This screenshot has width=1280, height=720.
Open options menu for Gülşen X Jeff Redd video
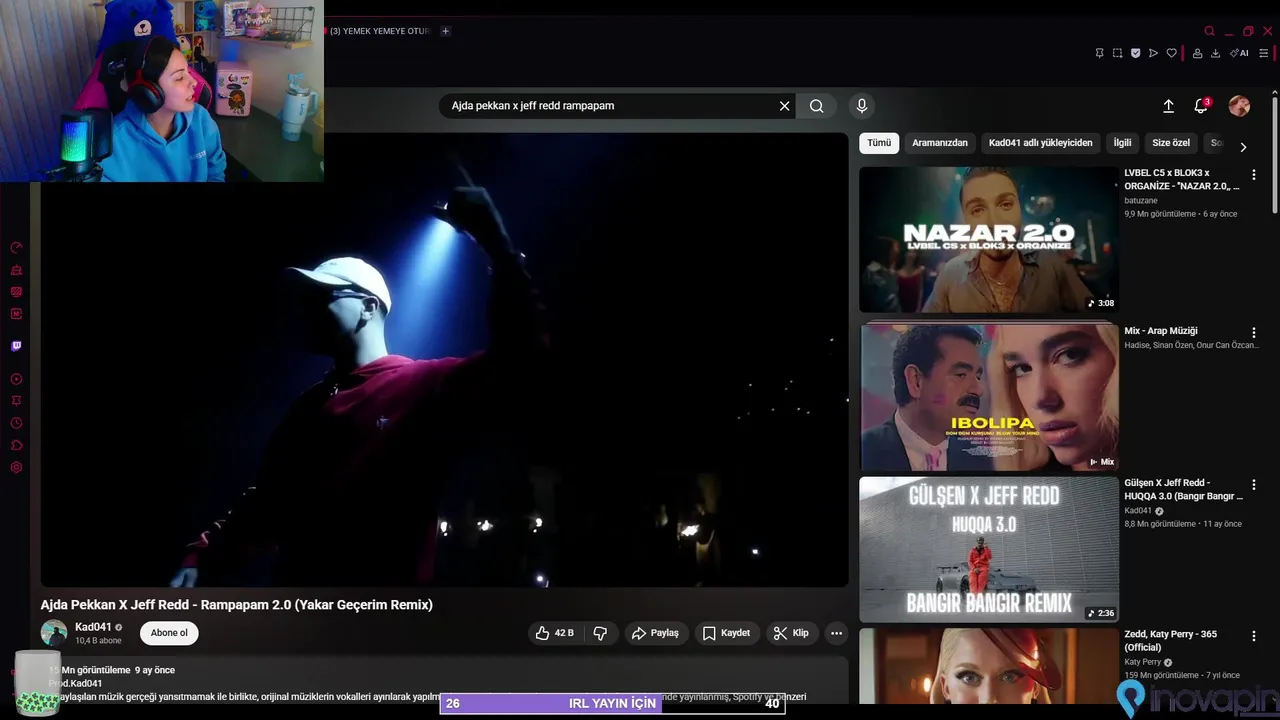1253,484
